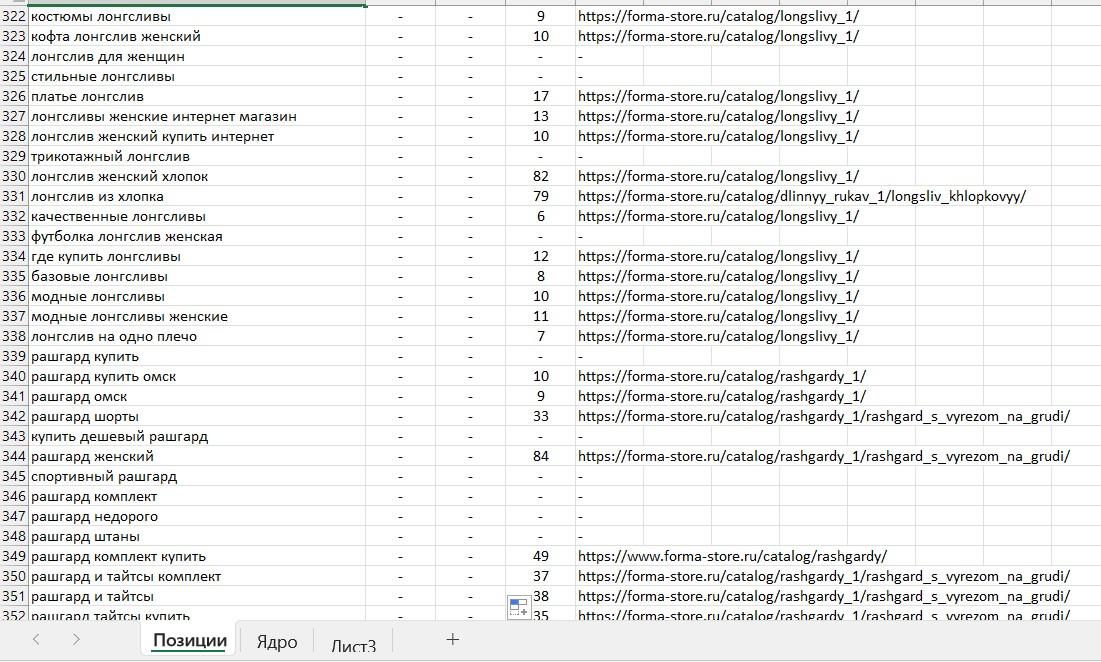Select 'лонгслив на одно плечо' cell
Screen dimensions: 1101x662
pos(197,336)
